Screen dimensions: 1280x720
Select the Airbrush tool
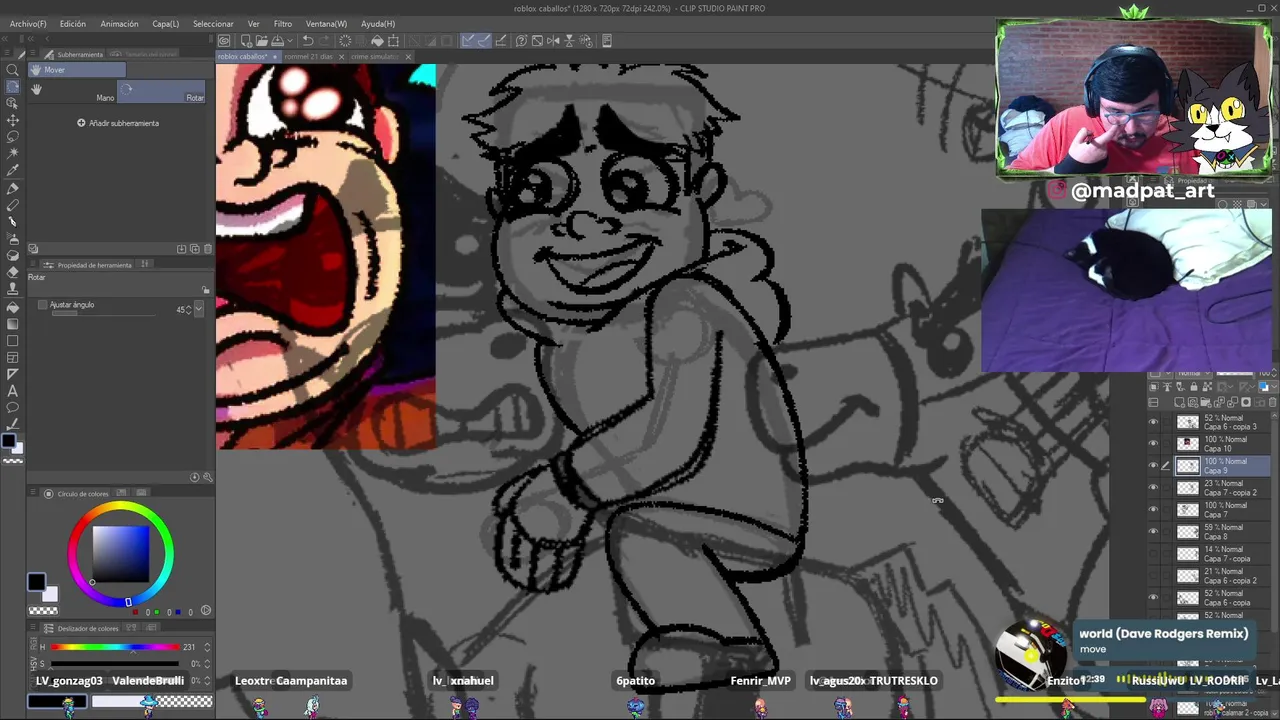click(13, 239)
